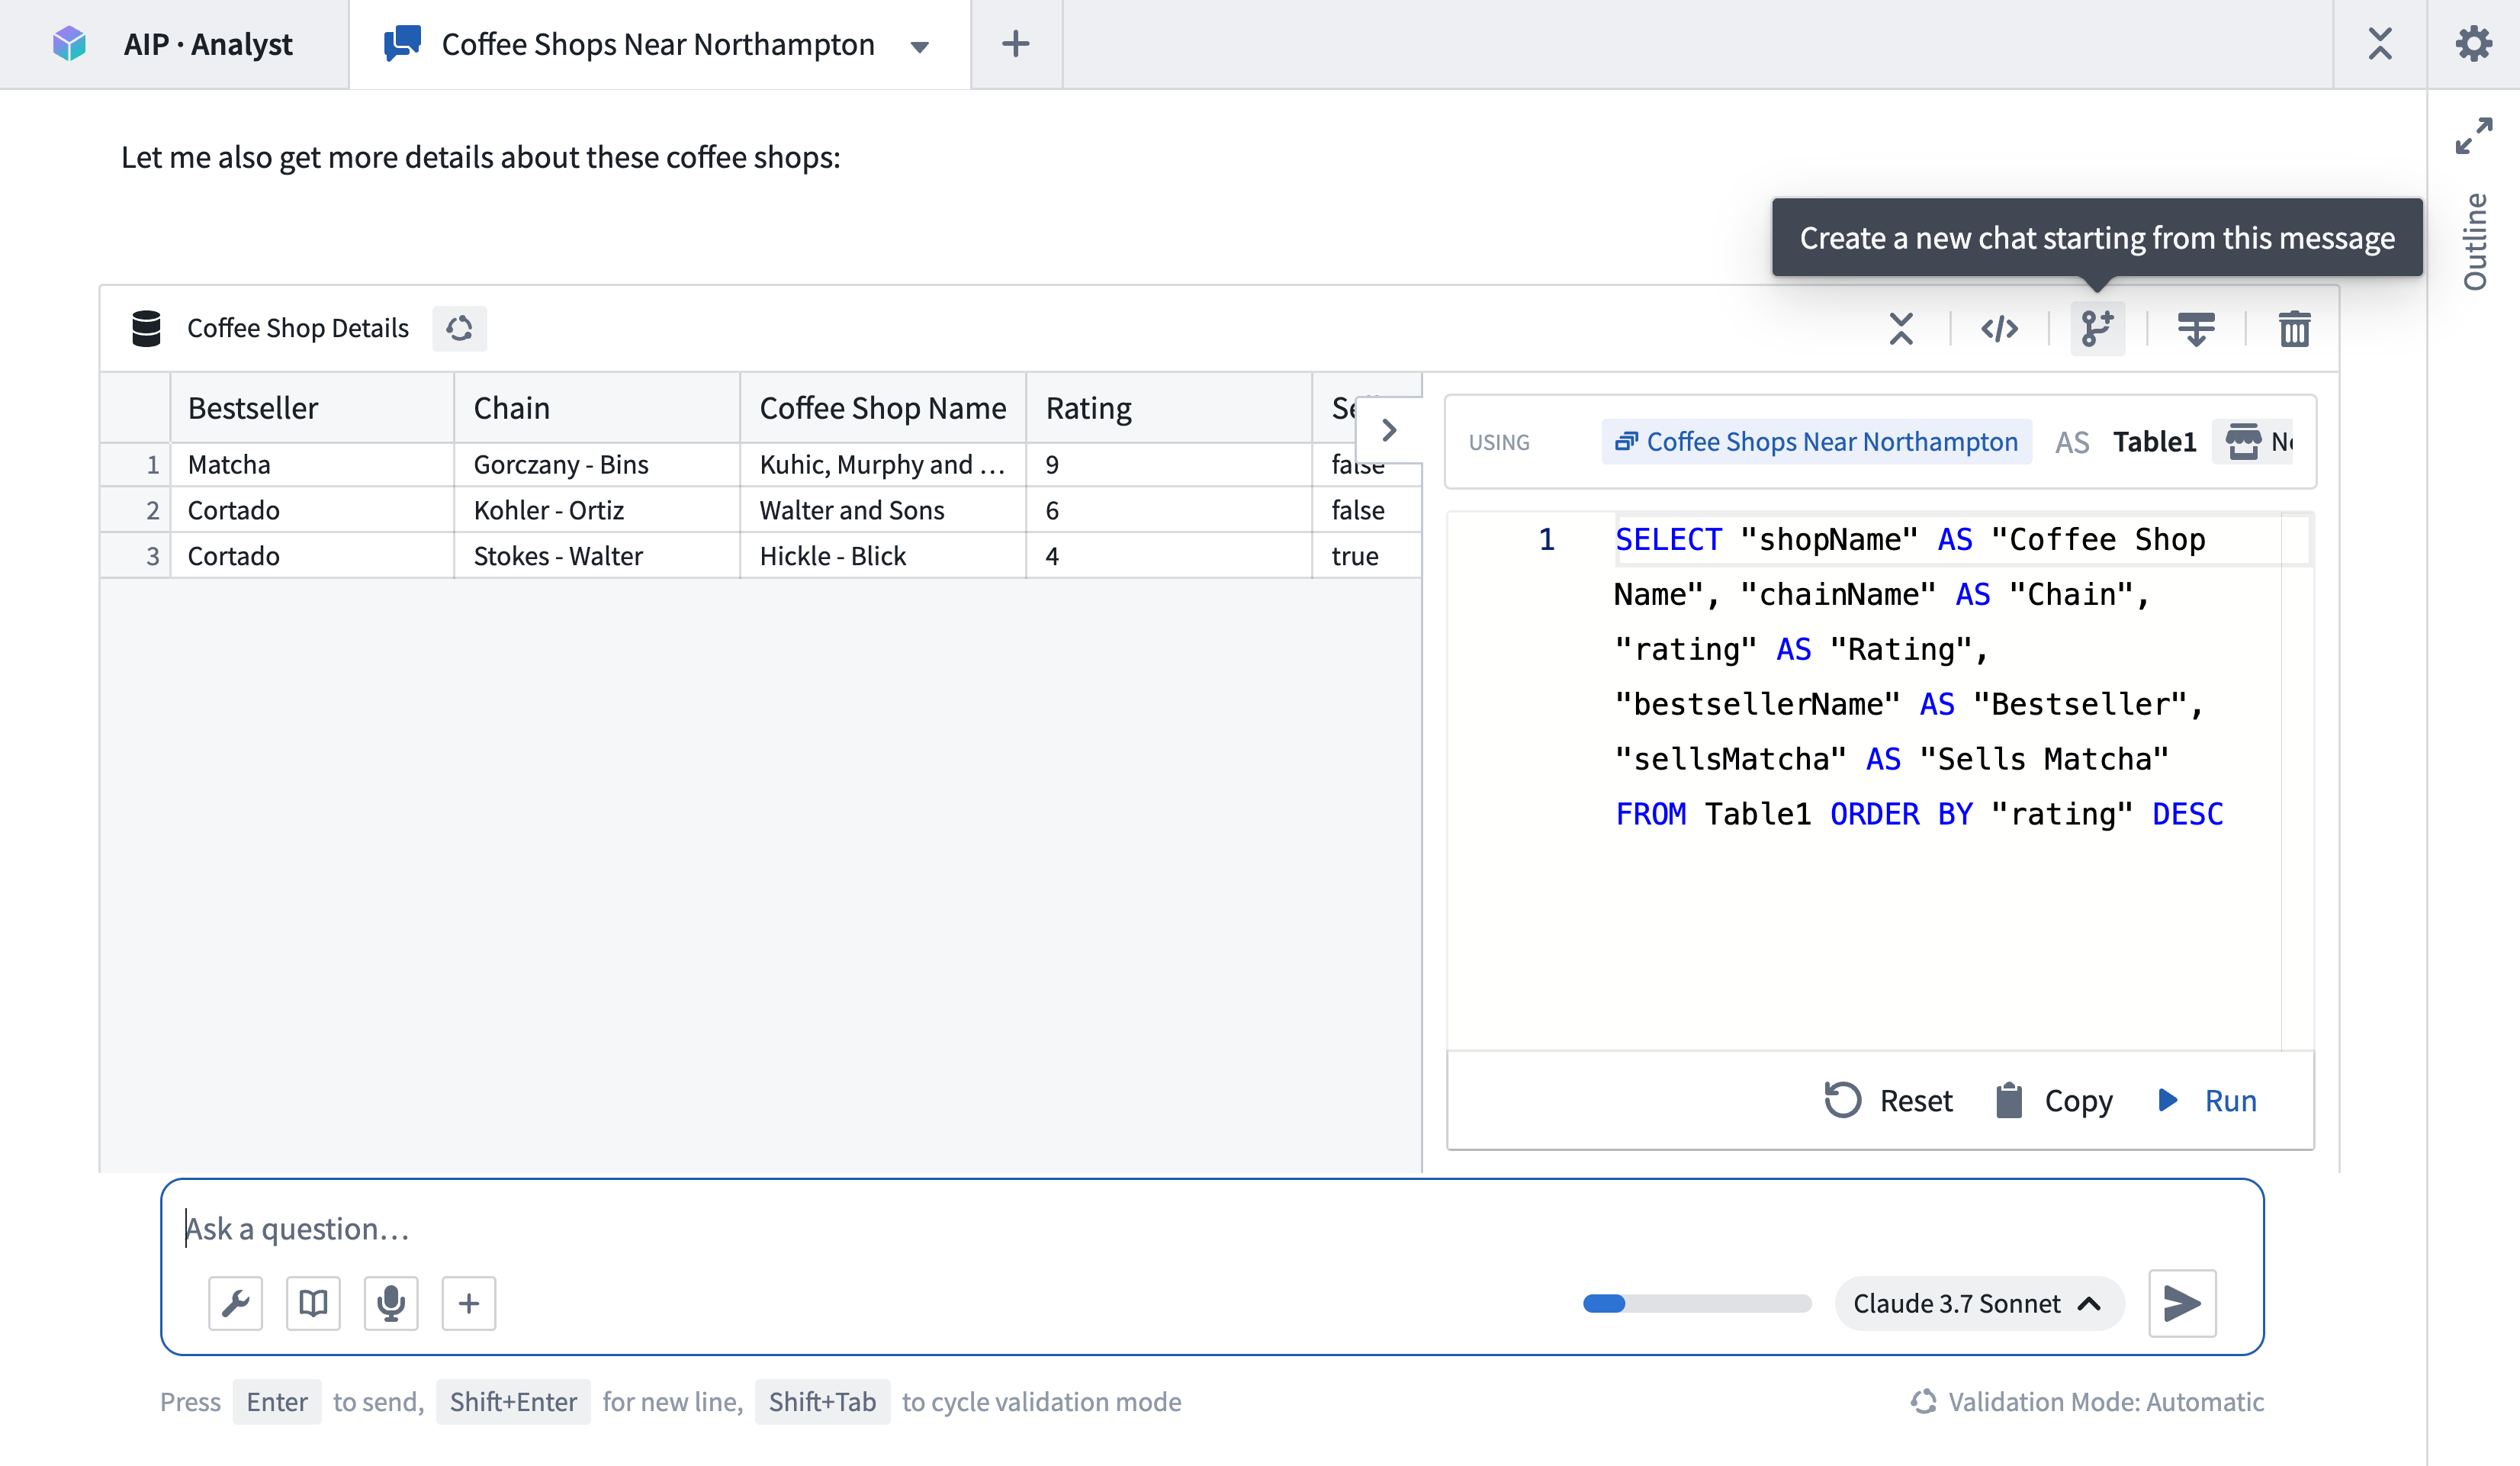Click the branch new chat icon
The height and width of the screenshot is (1466, 2520).
[x=2096, y=328]
